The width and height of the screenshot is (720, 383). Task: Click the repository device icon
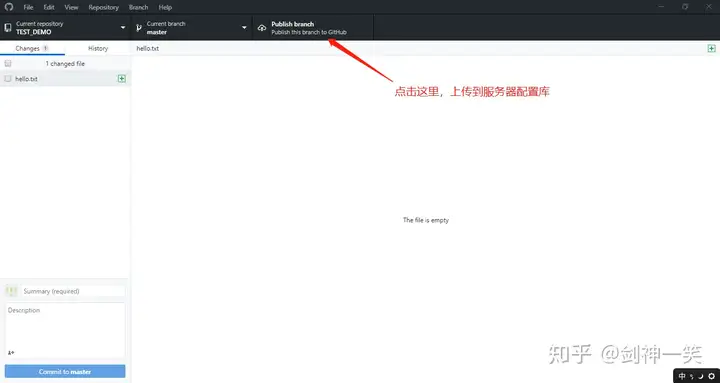pyautogui.click(x=8, y=28)
